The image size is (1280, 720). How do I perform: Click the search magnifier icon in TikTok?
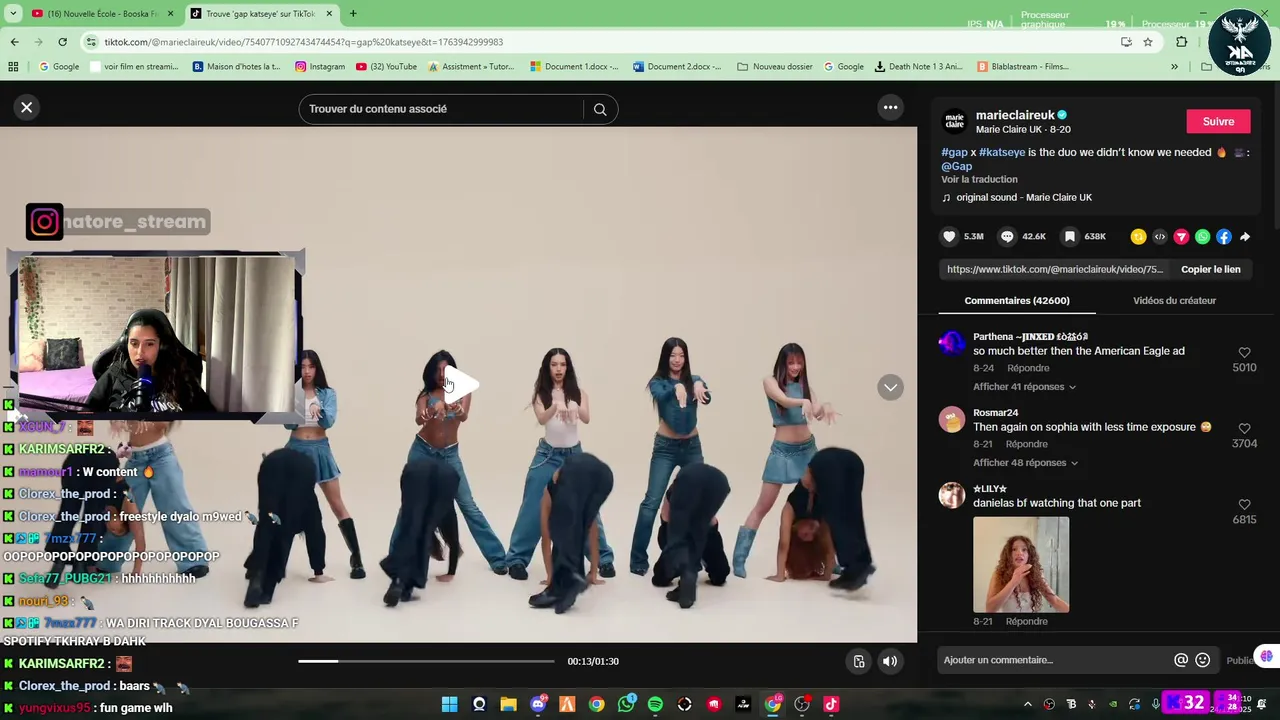pyautogui.click(x=600, y=109)
